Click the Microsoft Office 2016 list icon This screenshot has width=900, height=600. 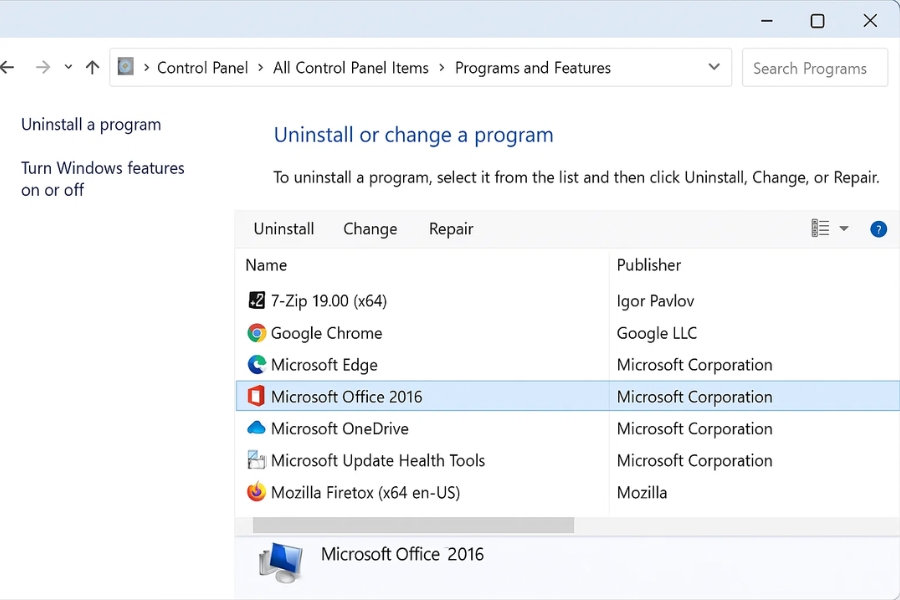coord(256,397)
